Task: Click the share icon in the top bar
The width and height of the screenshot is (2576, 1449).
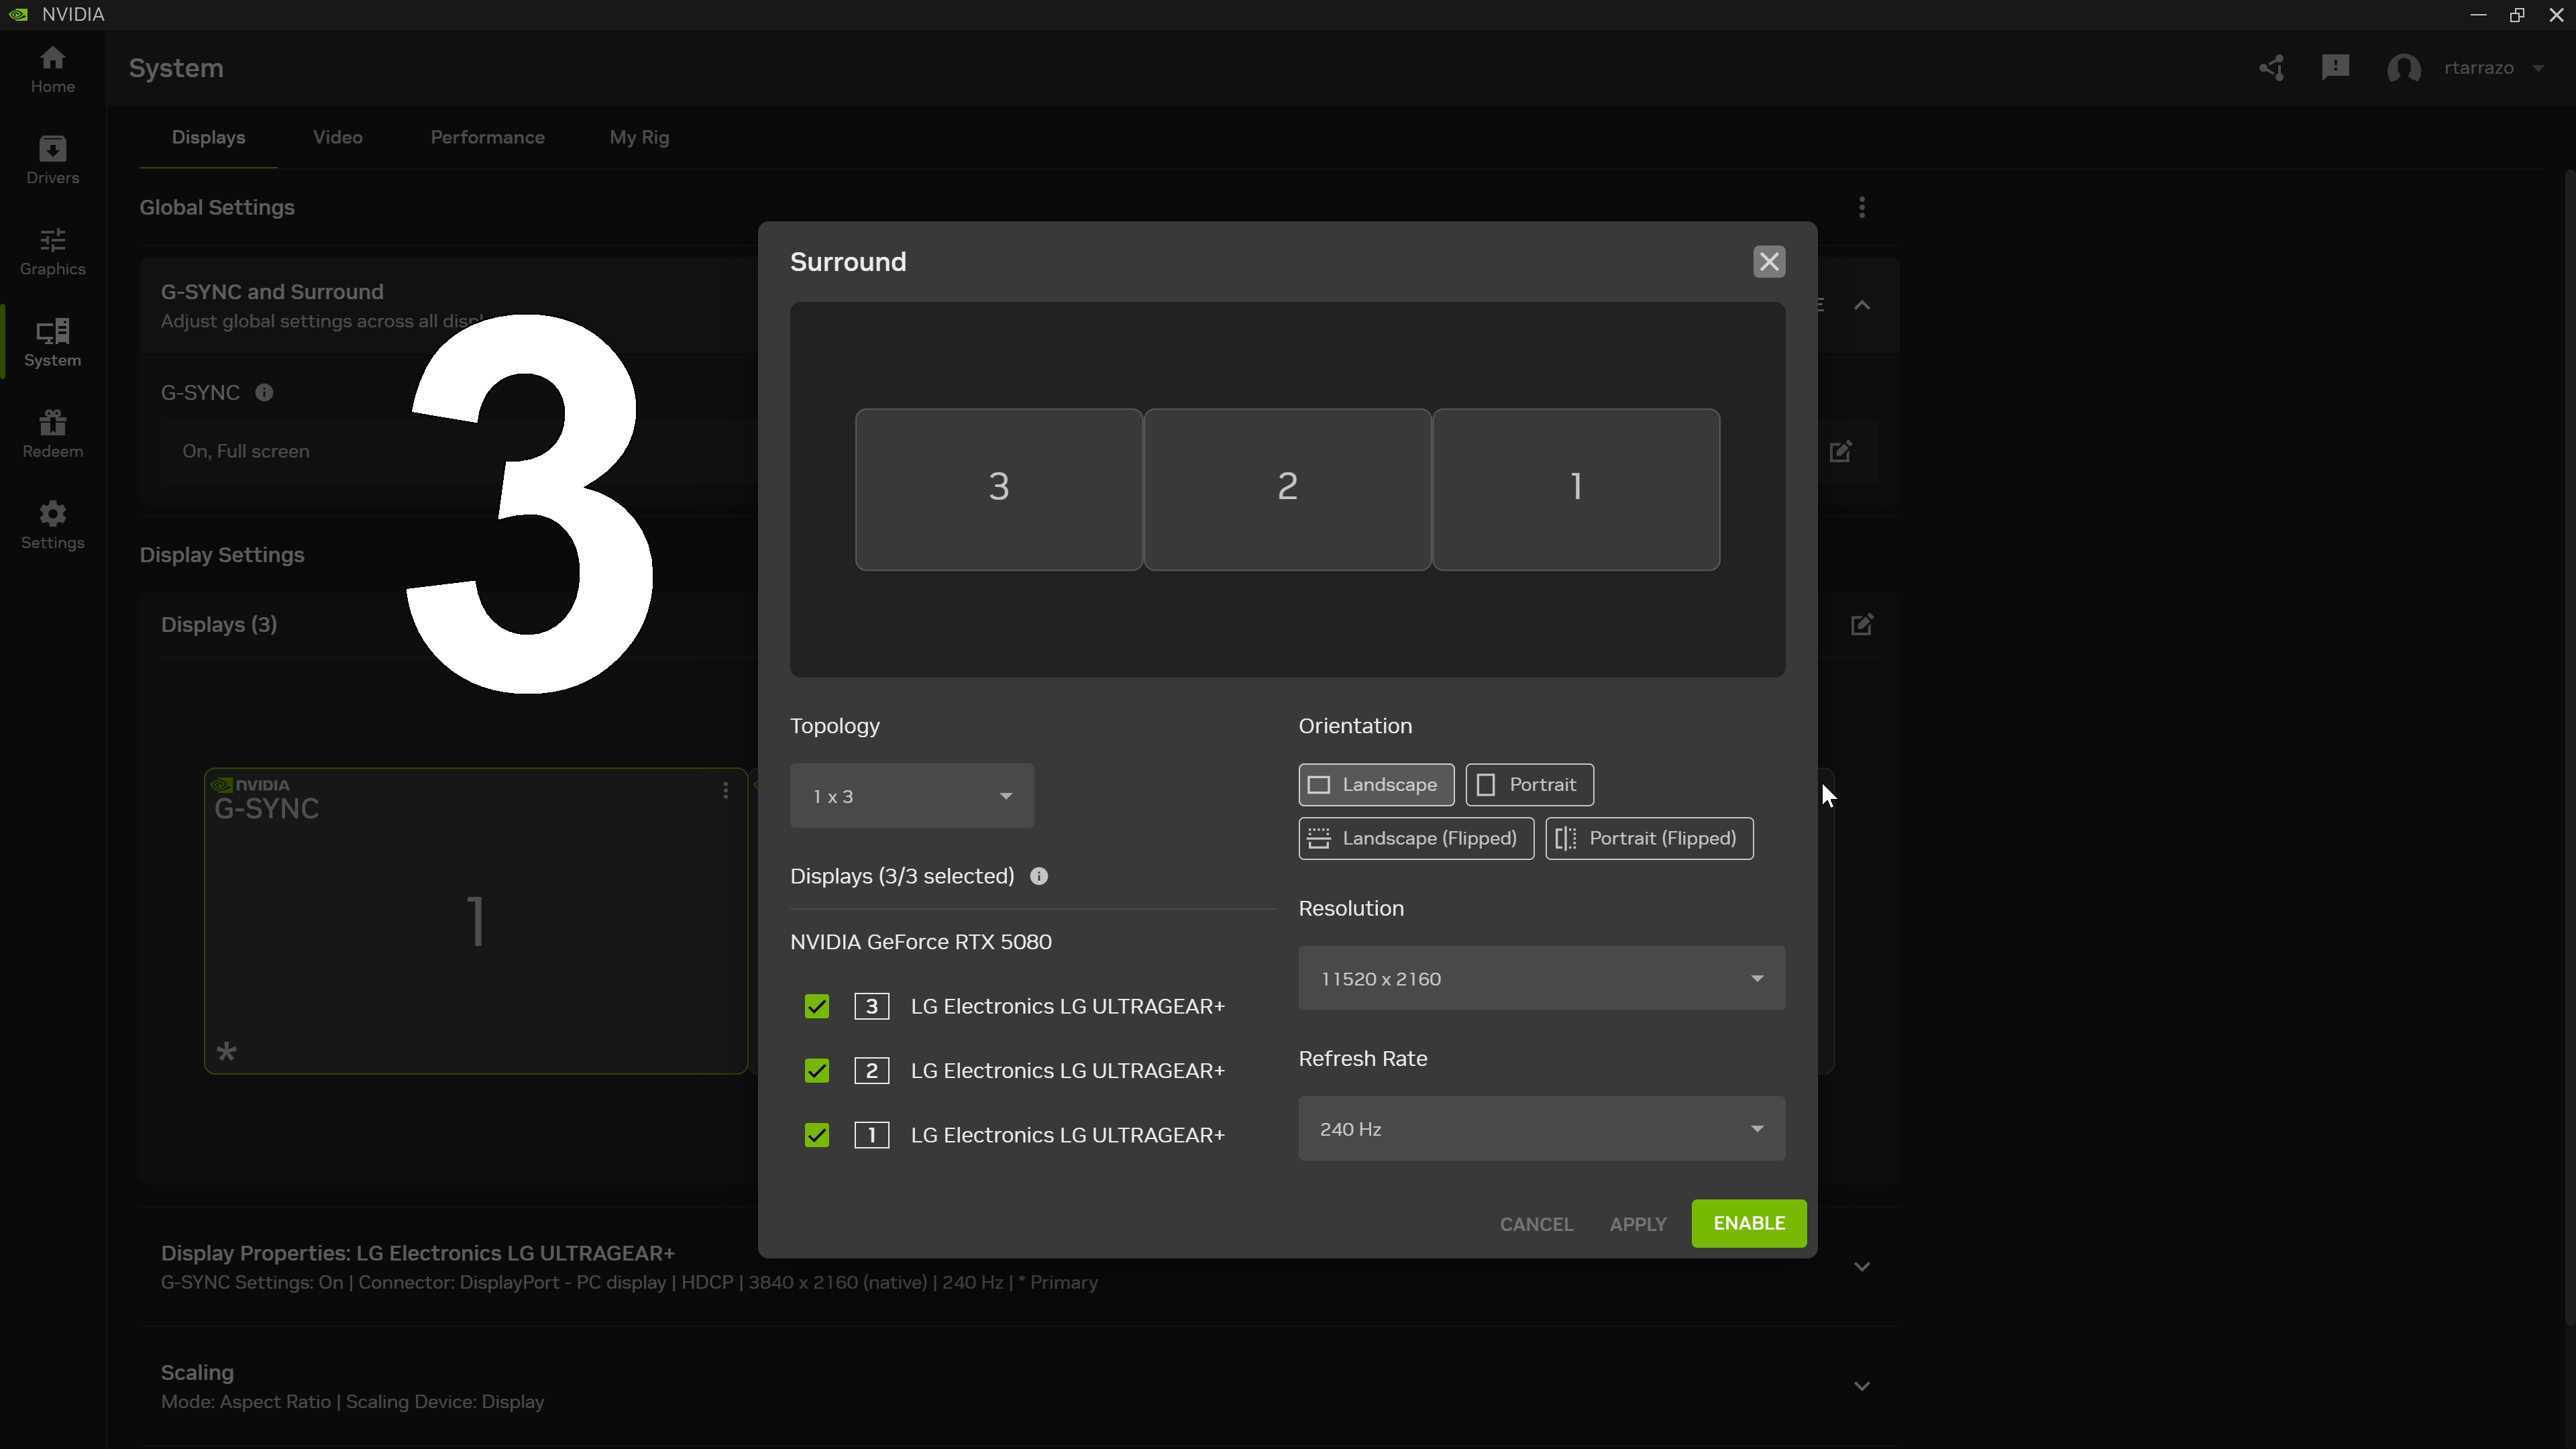Action: (x=2271, y=68)
